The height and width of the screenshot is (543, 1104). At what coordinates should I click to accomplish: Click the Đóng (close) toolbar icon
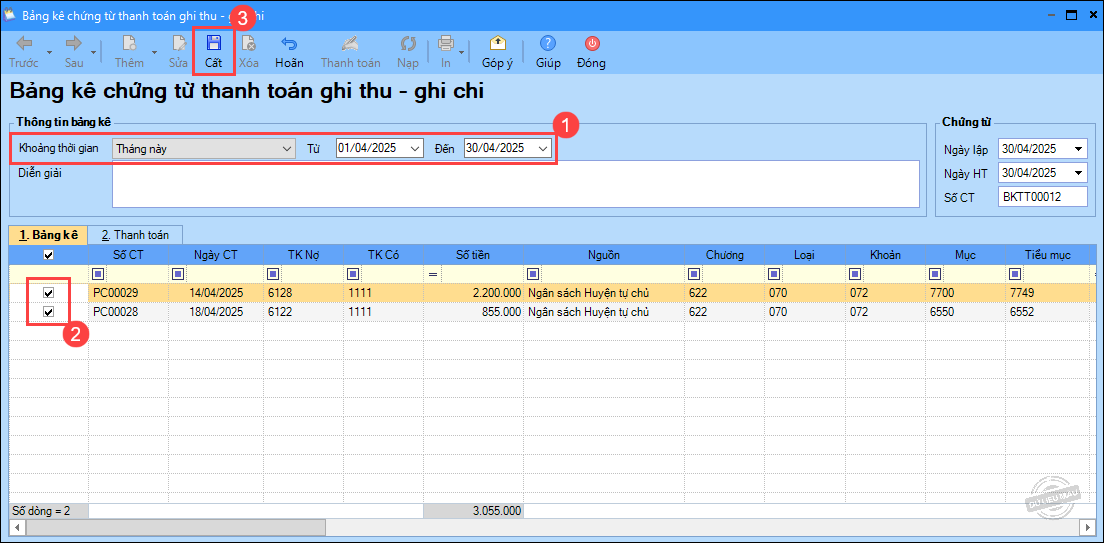coord(591,44)
